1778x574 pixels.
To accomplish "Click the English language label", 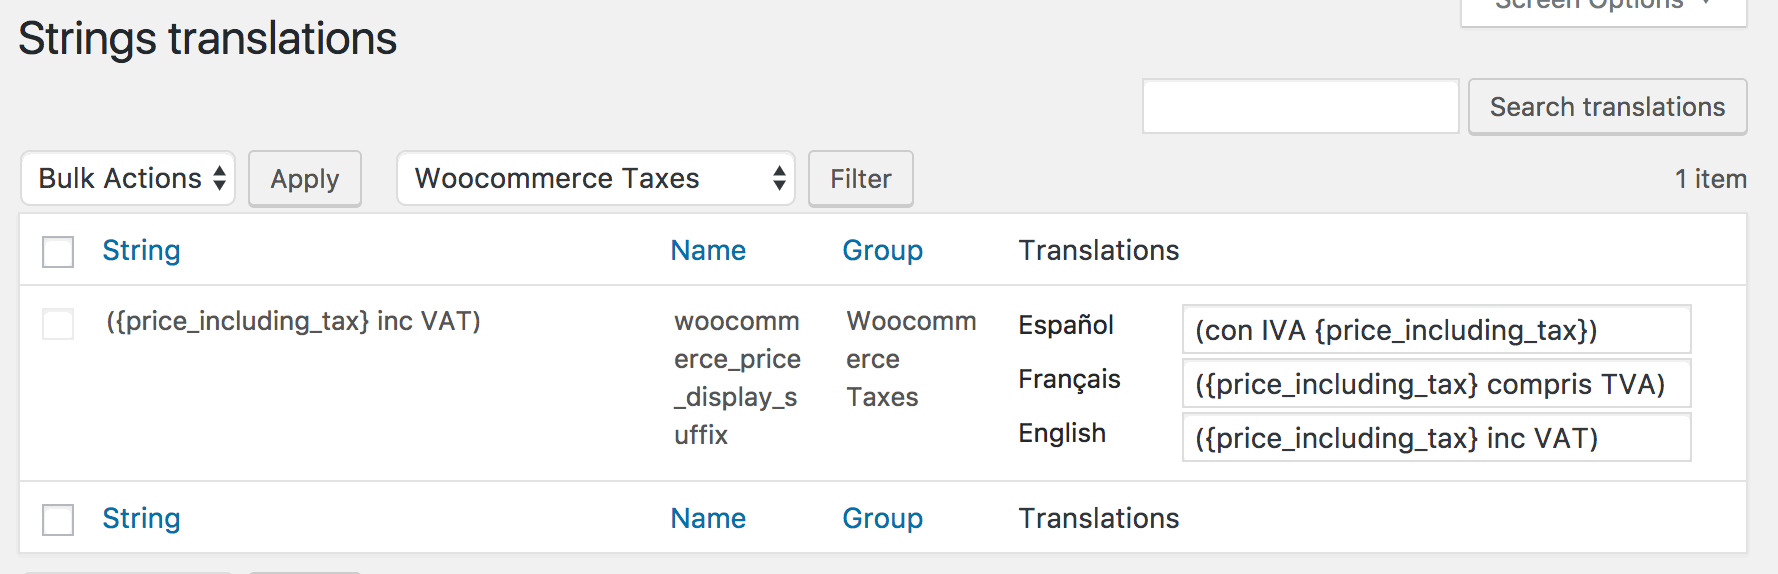I will [1062, 433].
